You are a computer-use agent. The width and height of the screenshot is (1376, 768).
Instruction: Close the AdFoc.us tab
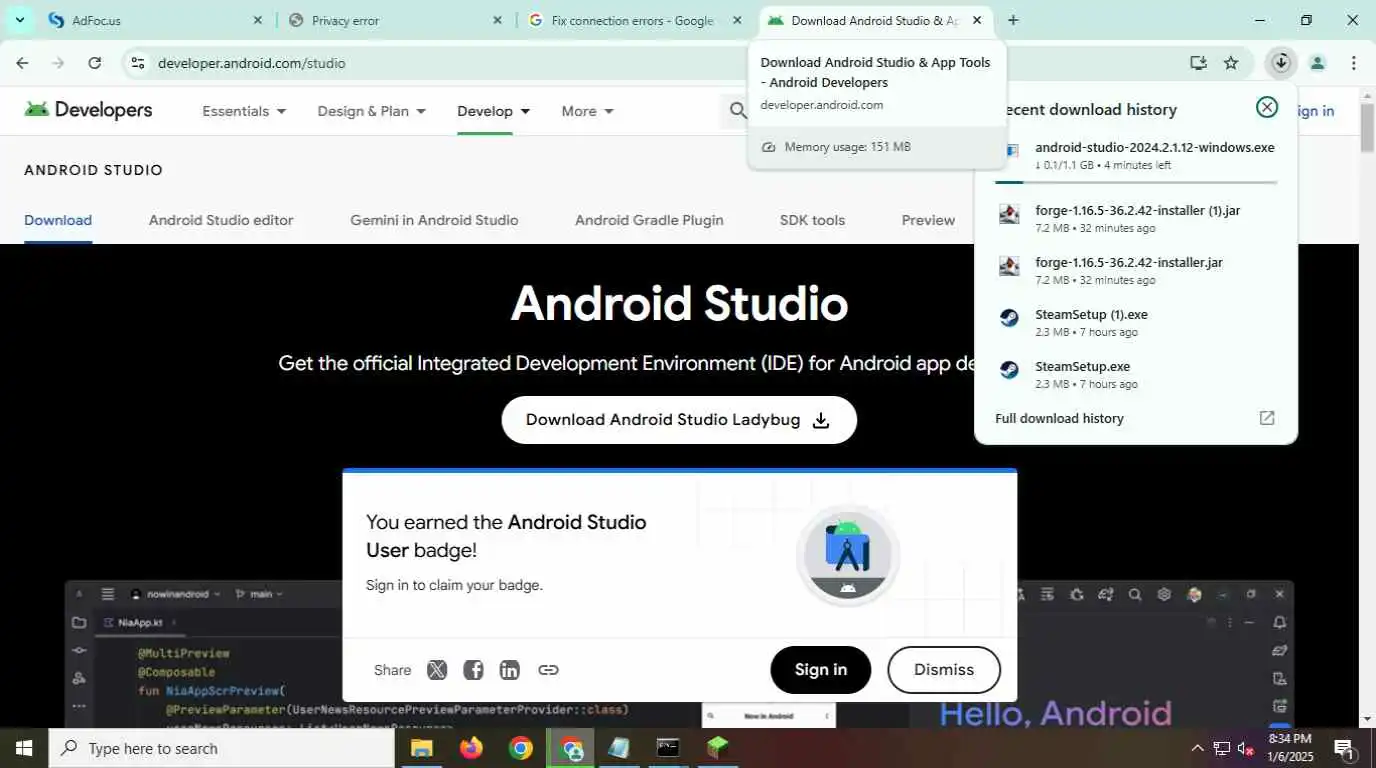click(x=257, y=20)
